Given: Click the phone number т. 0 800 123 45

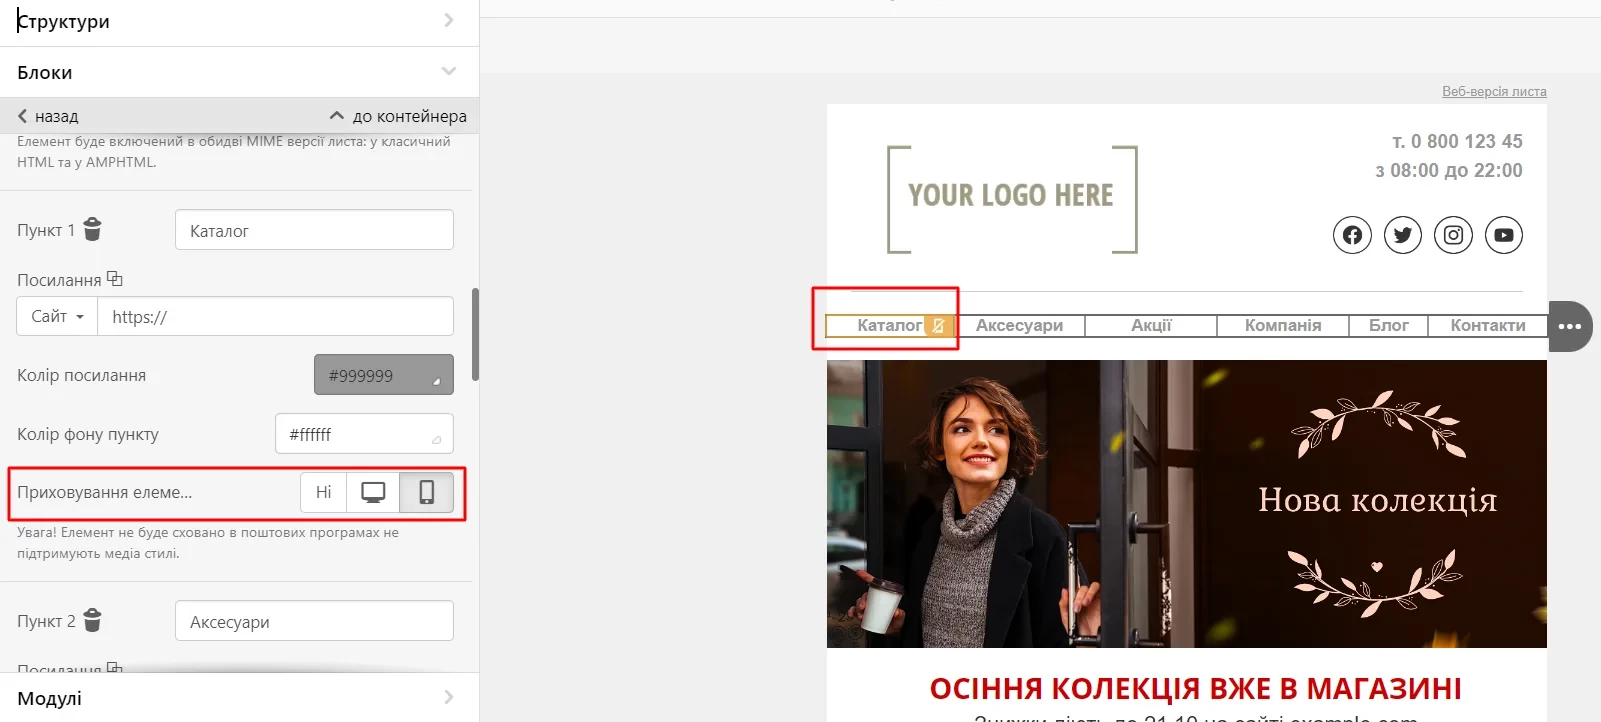Looking at the screenshot, I should (1457, 142).
